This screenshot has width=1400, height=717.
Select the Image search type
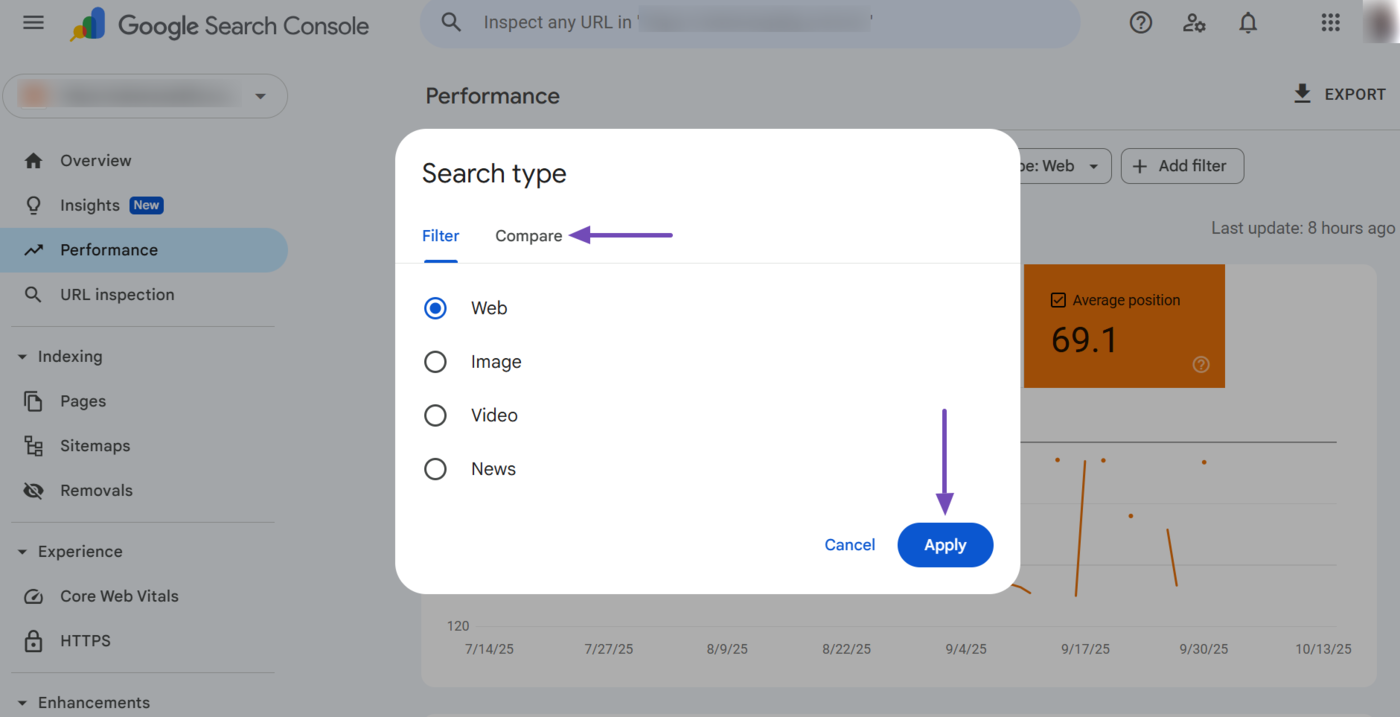click(x=435, y=362)
